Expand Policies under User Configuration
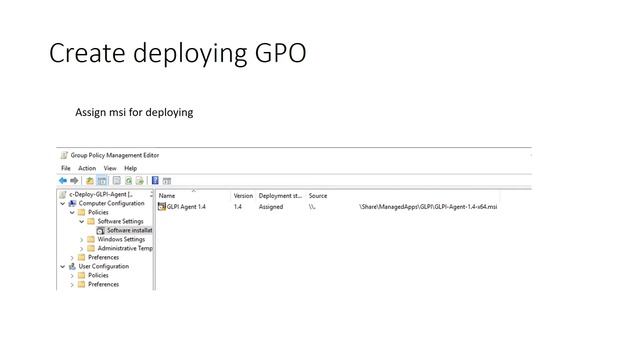This screenshot has height=360, width=640. point(72,276)
